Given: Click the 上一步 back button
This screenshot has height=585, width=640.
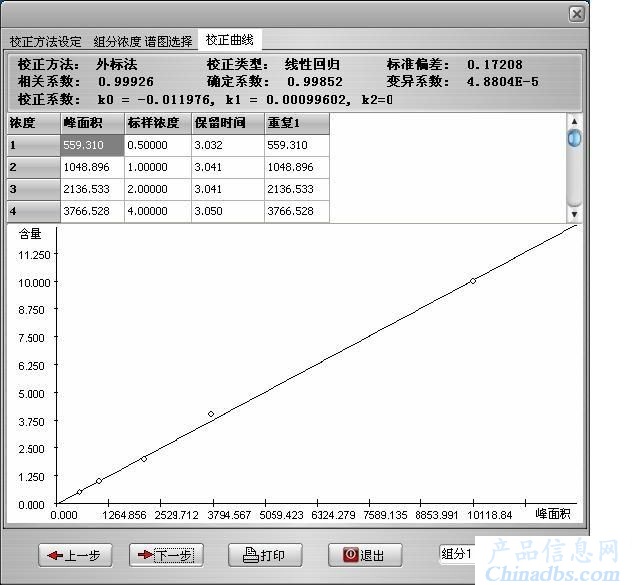Looking at the screenshot, I should click(x=75, y=555).
